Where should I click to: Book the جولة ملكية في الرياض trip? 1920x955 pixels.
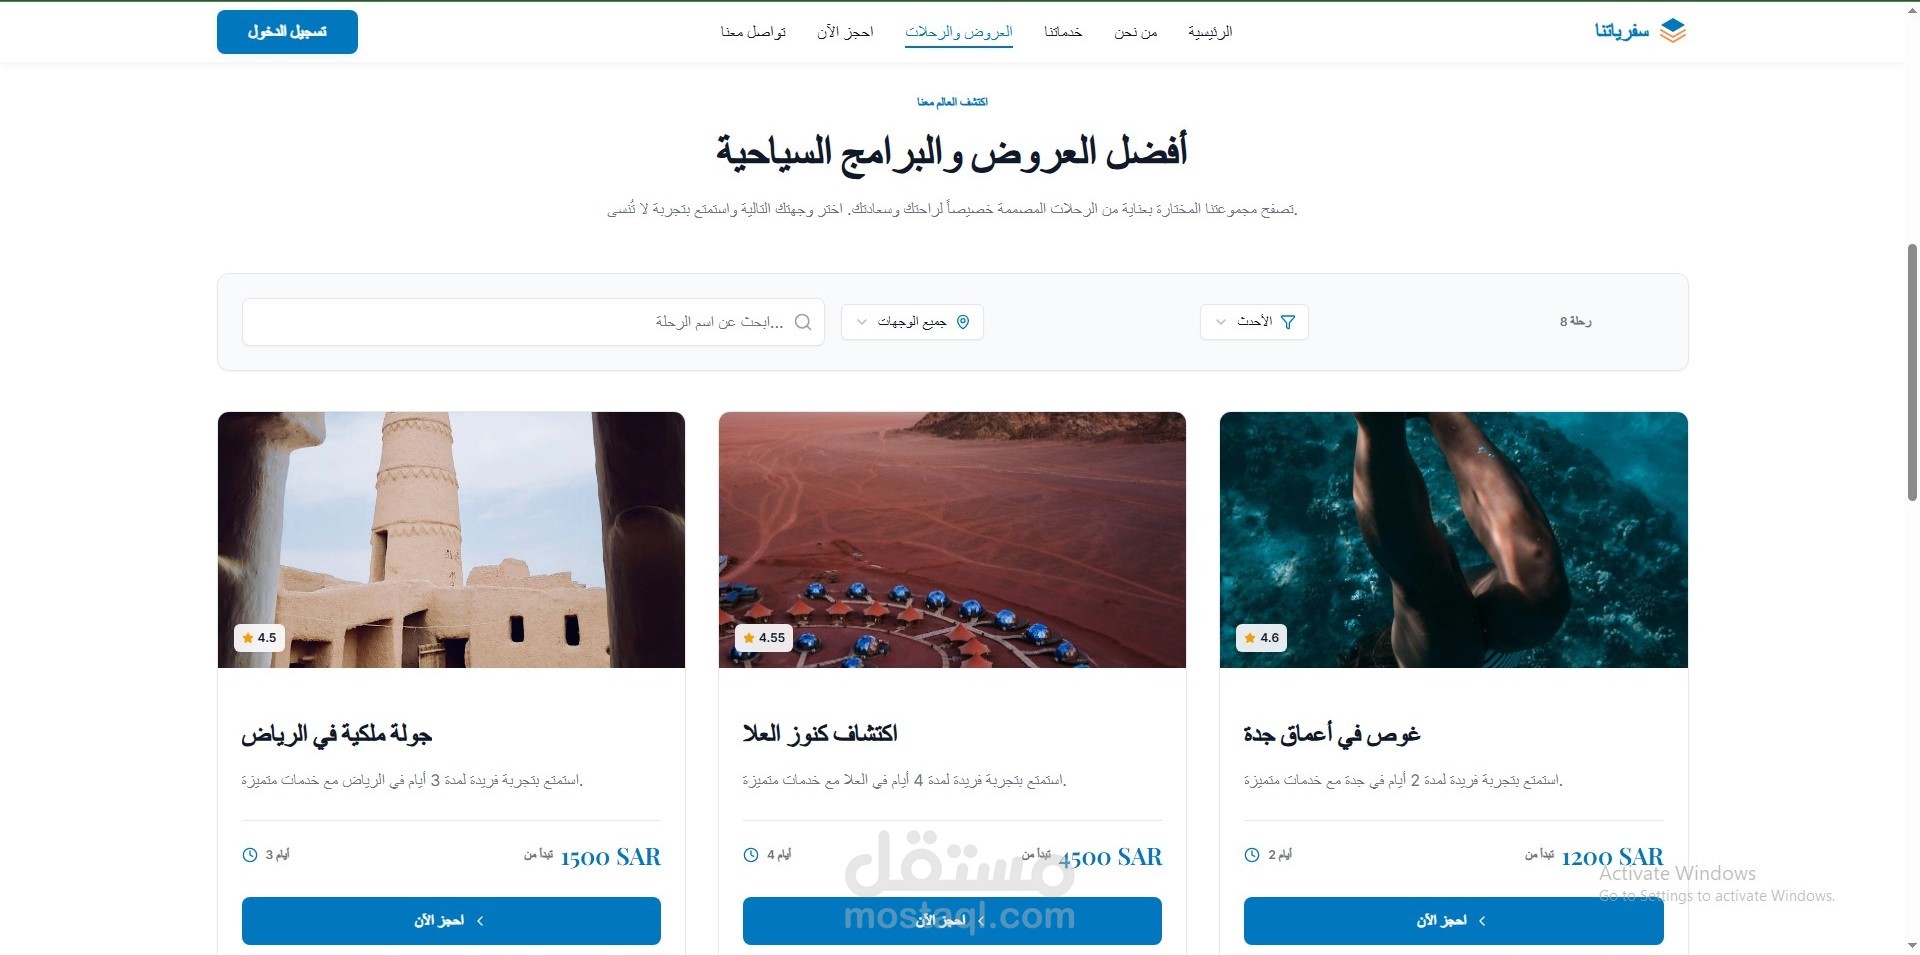pyautogui.click(x=451, y=921)
